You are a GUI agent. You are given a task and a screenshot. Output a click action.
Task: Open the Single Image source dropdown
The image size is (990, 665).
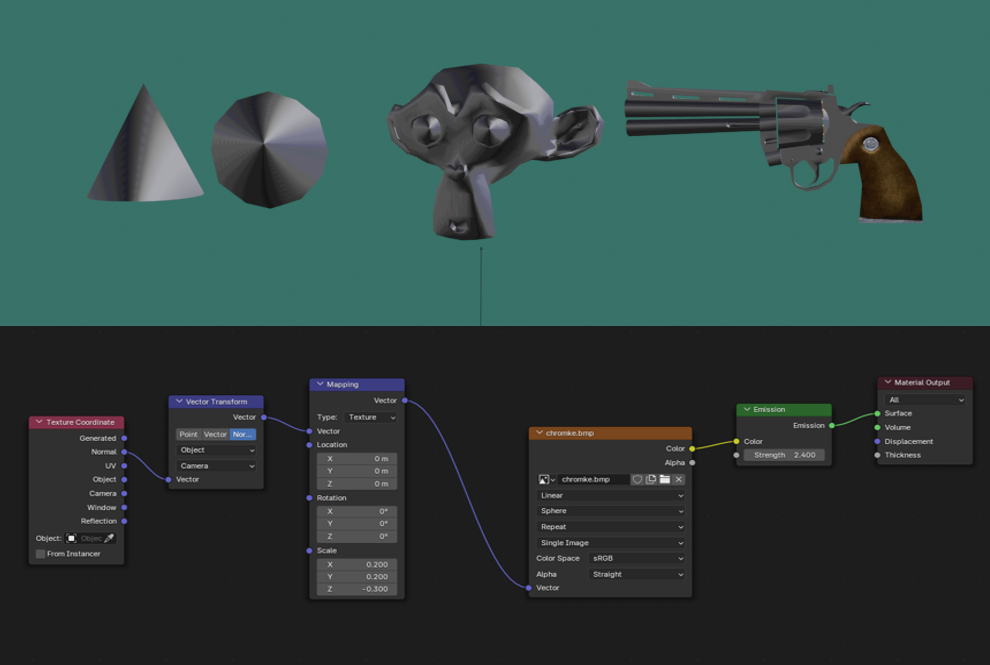pyautogui.click(x=611, y=543)
